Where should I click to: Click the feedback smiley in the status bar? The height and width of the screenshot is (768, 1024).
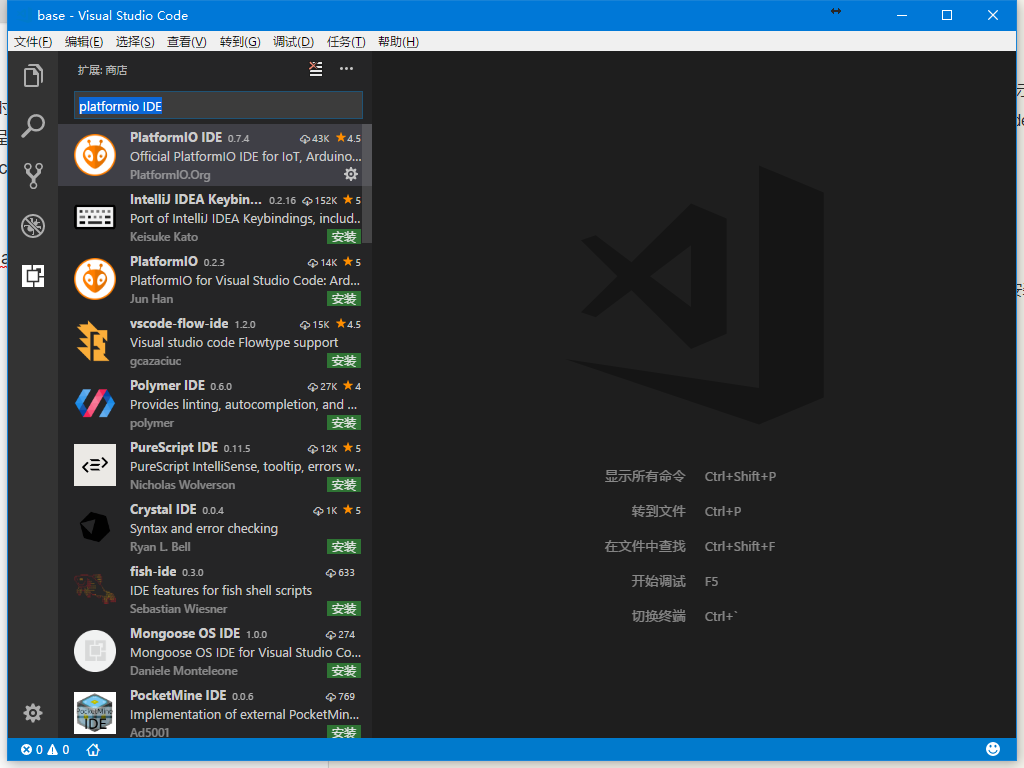992,748
